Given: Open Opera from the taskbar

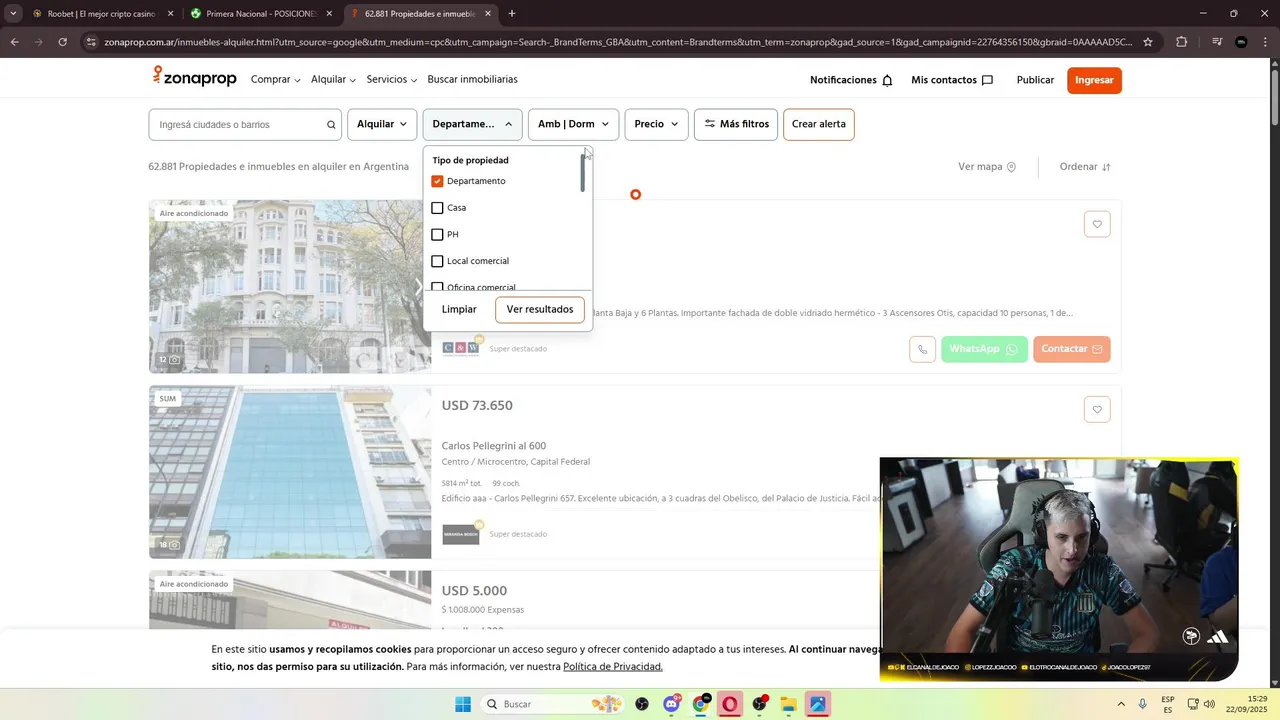Looking at the screenshot, I should point(730,704).
